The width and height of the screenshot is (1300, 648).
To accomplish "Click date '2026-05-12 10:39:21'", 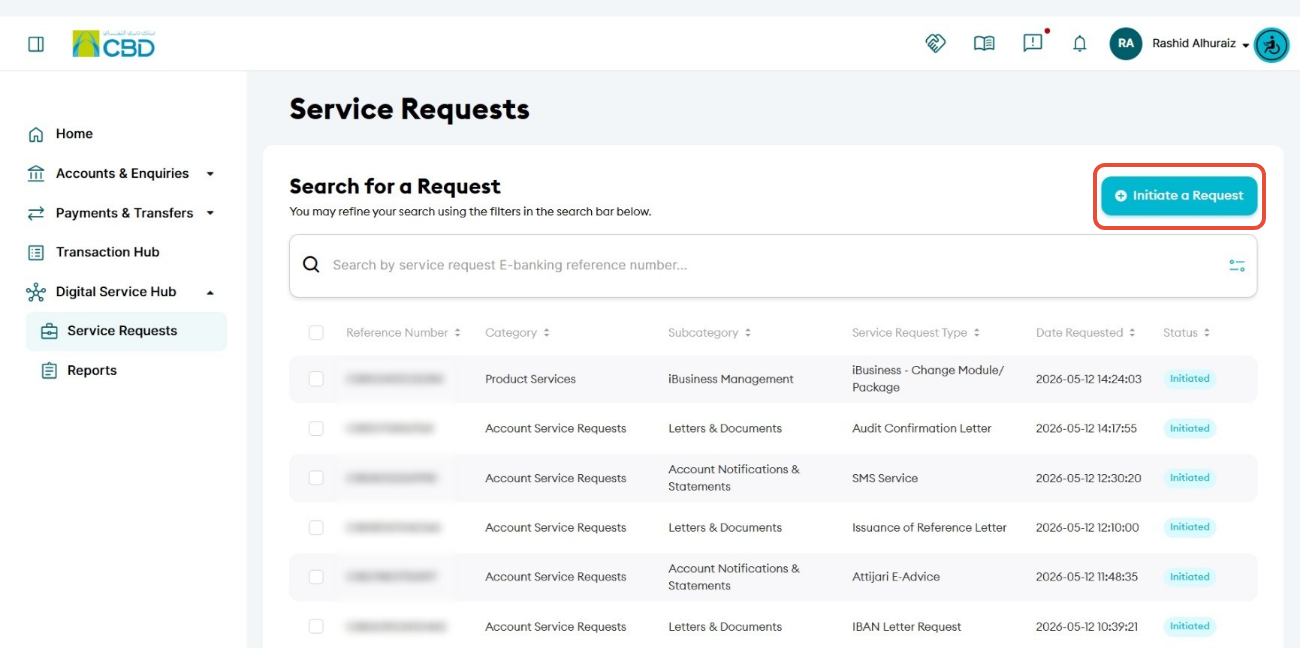I will (x=1087, y=627).
